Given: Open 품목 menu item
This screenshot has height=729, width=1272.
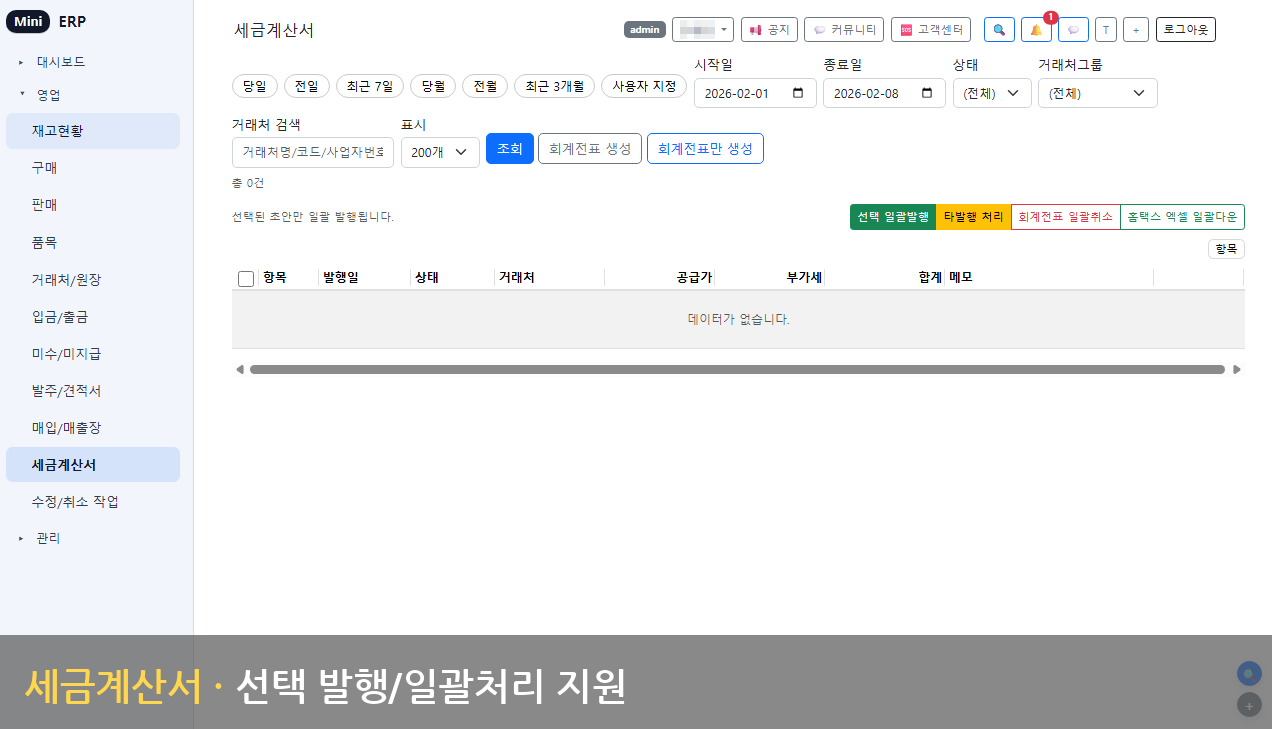Looking at the screenshot, I should [93, 242].
